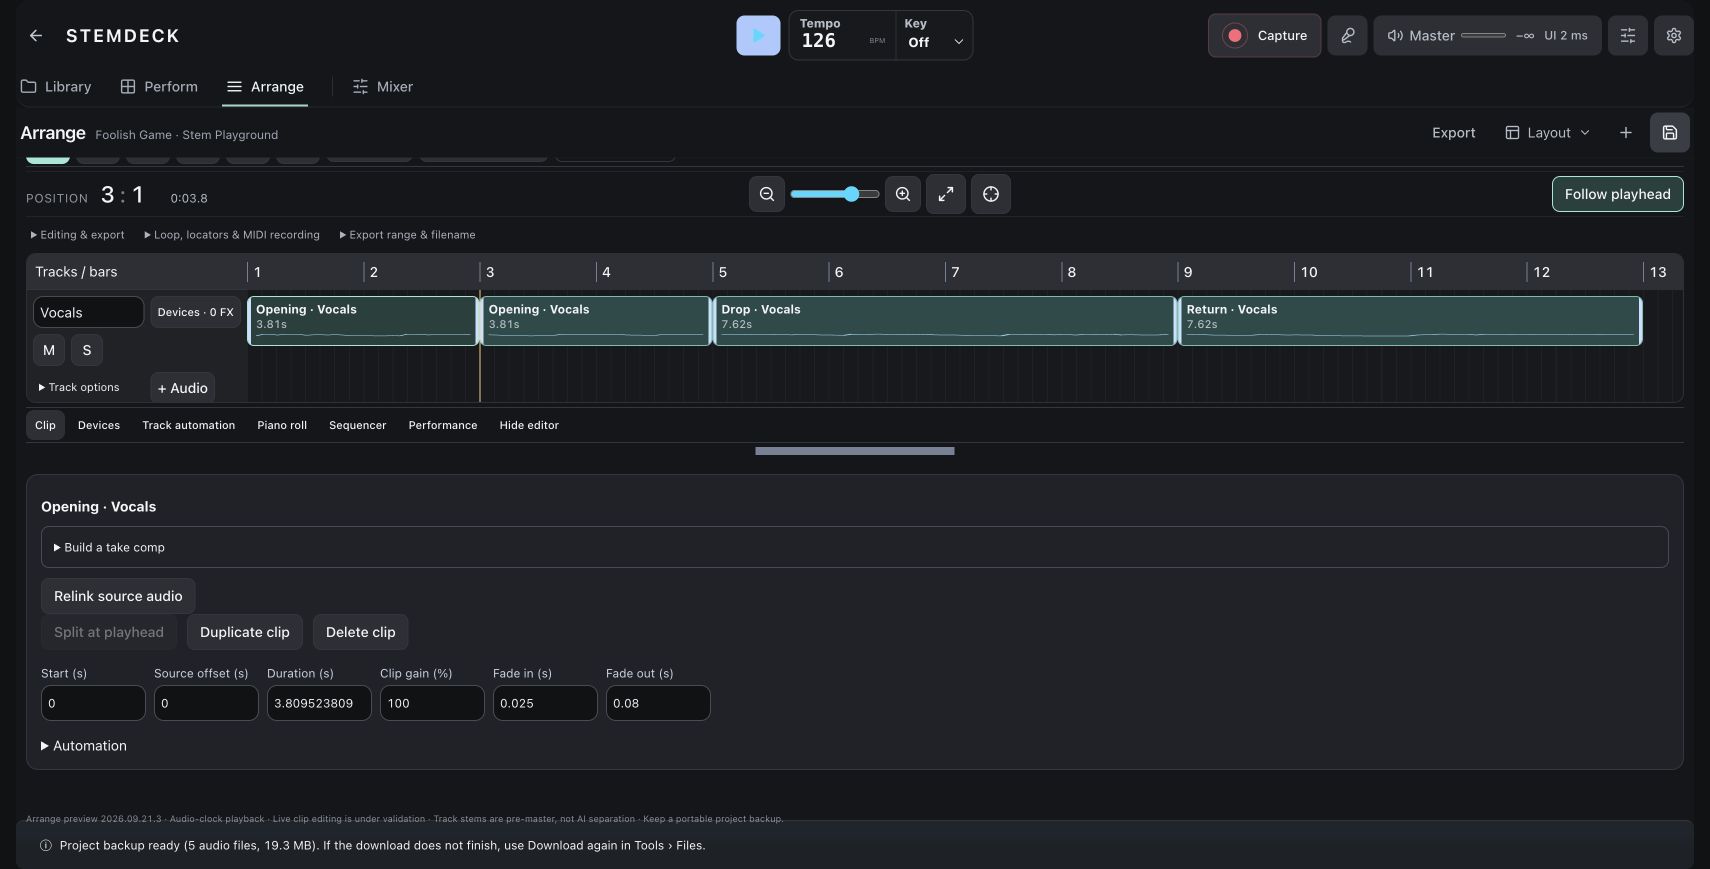Screen dimensions: 1710x869
Task: Adjust the Master volume slider
Action: coord(1483,36)
